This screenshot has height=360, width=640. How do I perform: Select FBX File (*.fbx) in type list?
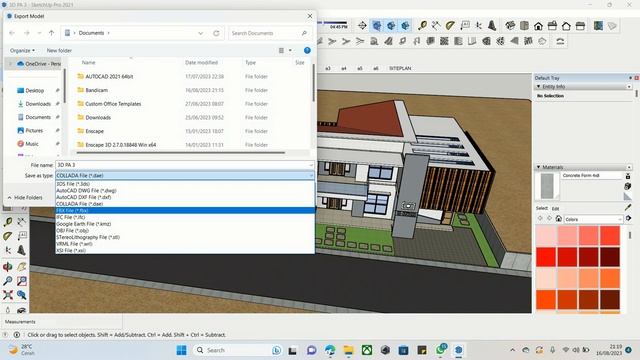point(185,211)
